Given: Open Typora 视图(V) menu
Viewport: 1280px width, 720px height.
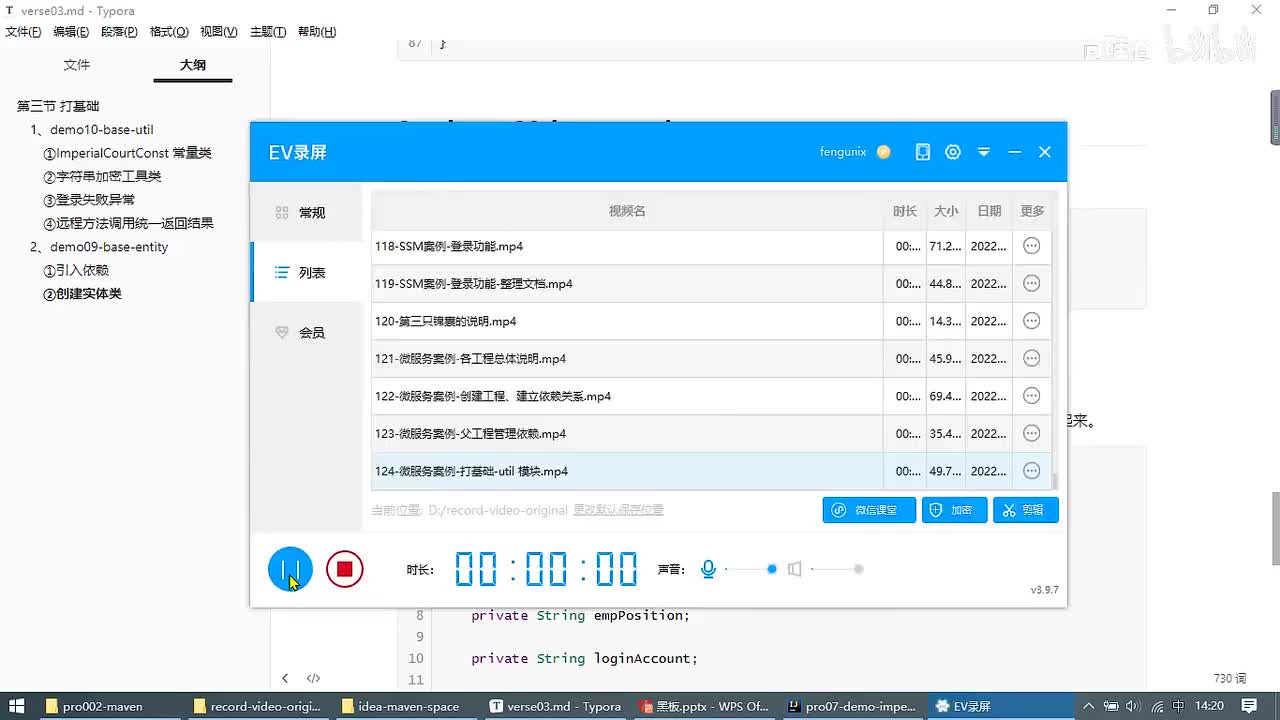Looking at the screenshot, I should [219, 32].
